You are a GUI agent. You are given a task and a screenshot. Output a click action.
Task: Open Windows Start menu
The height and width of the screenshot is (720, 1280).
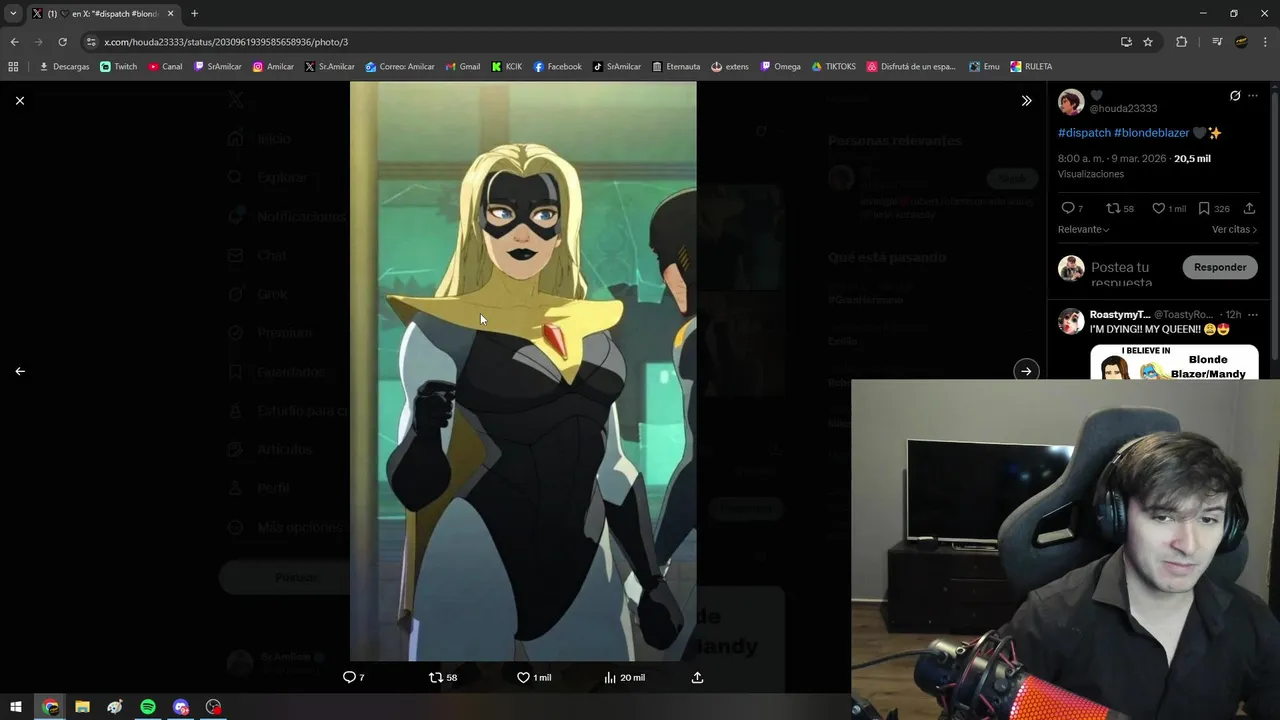[x=16, y=707]
